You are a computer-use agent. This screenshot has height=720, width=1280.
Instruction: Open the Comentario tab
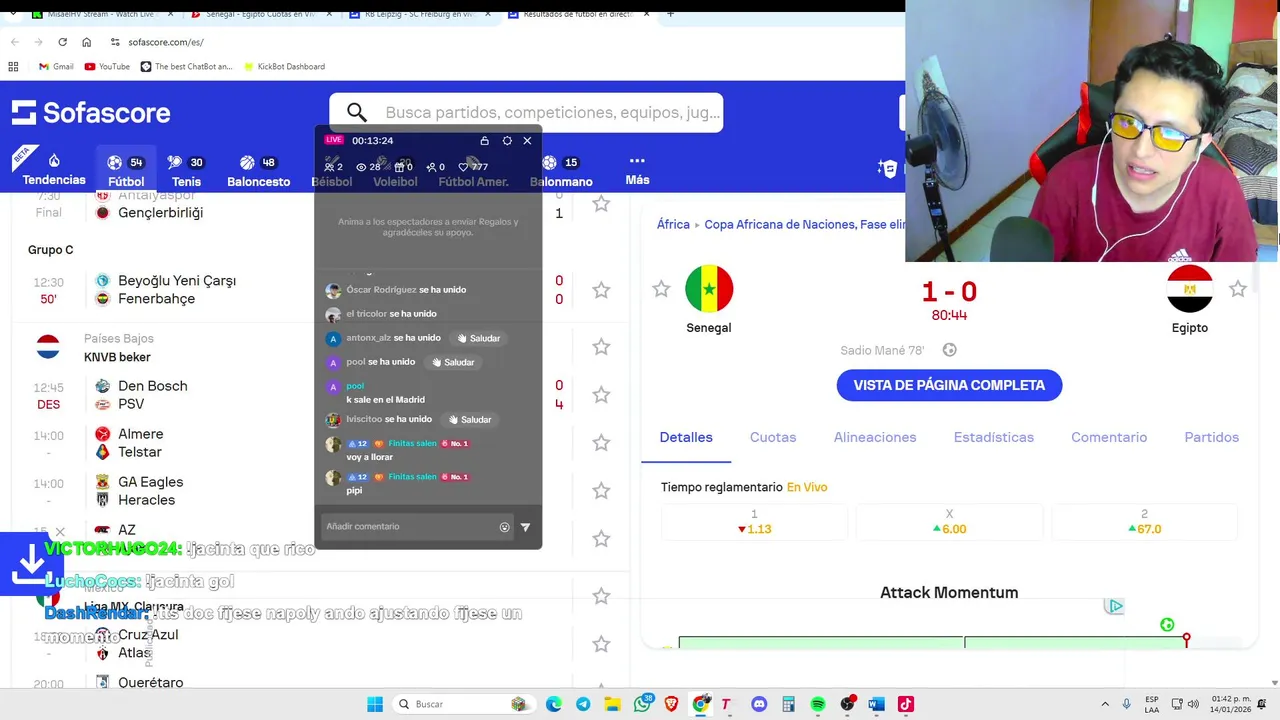coord(1109,437)
